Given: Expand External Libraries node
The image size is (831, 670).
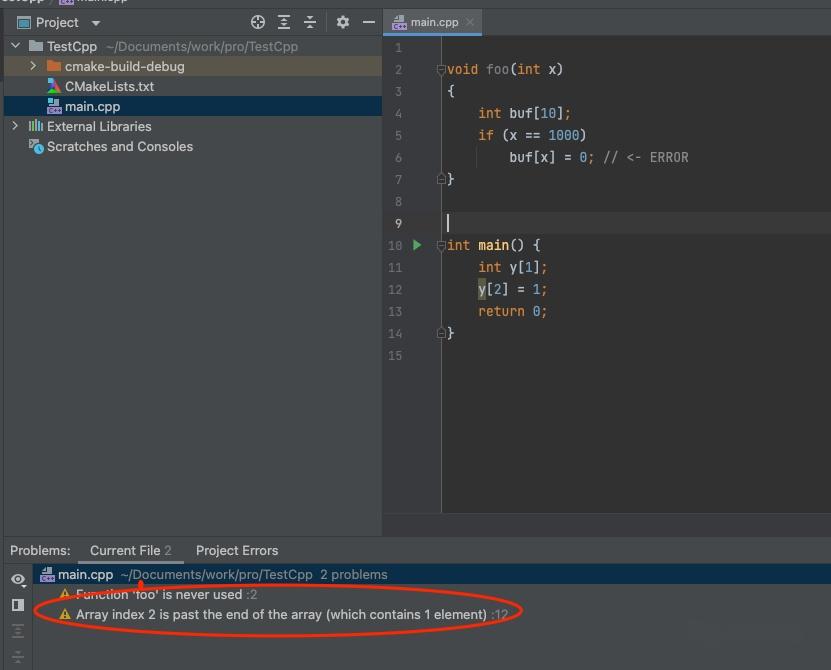Looking at the screenshot, I should click(x=15, y=126).
